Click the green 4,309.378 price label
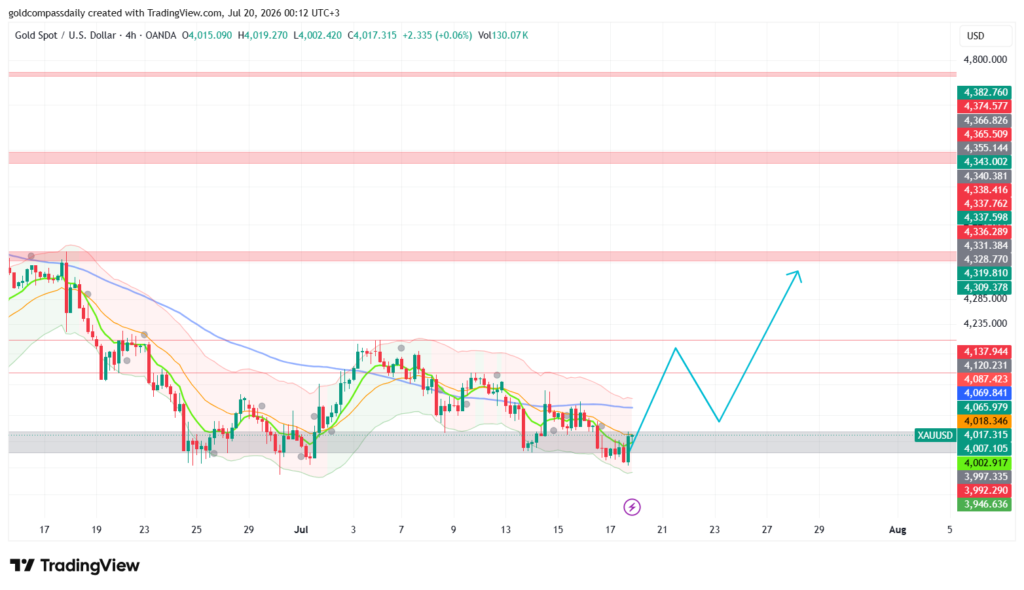 tap(985, 287)
